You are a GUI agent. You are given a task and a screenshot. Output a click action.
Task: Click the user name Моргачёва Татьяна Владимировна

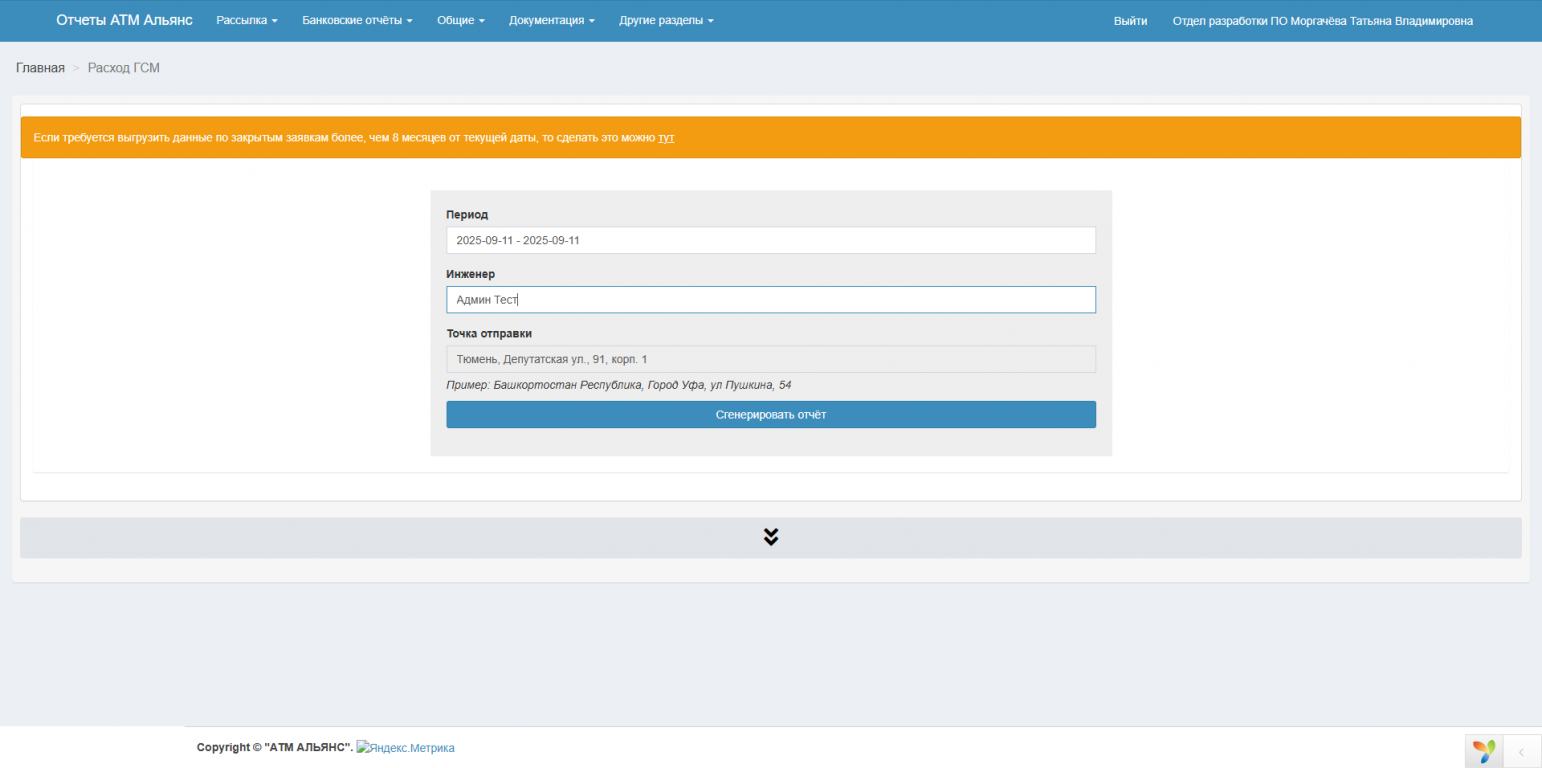[x=1322, y=21]
